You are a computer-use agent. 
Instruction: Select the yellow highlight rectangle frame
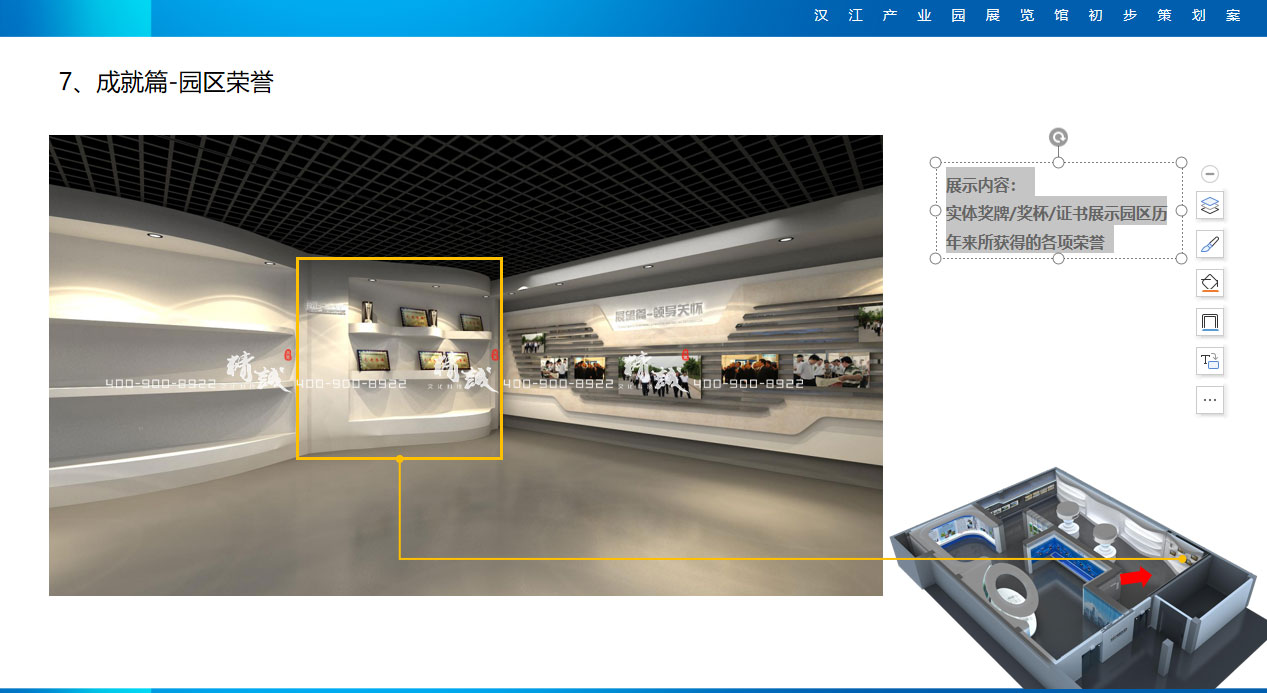tap(399, 259)
